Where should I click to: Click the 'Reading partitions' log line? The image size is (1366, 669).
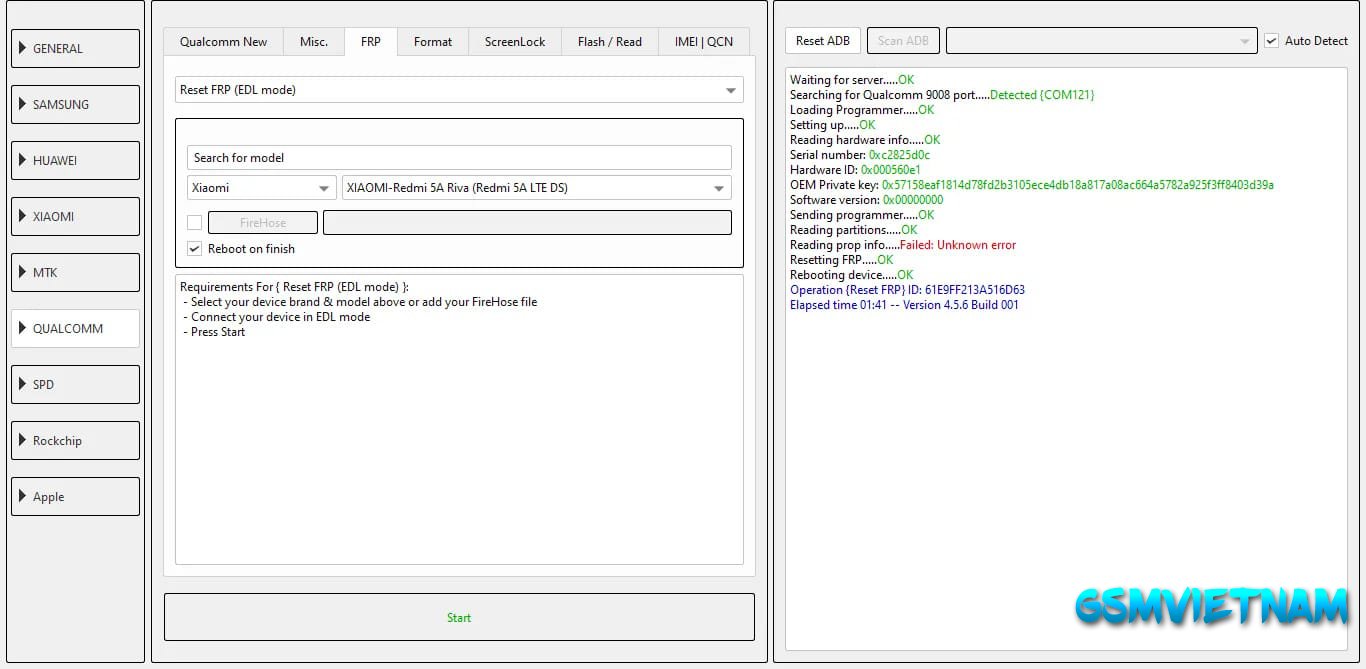pos(854,230)
